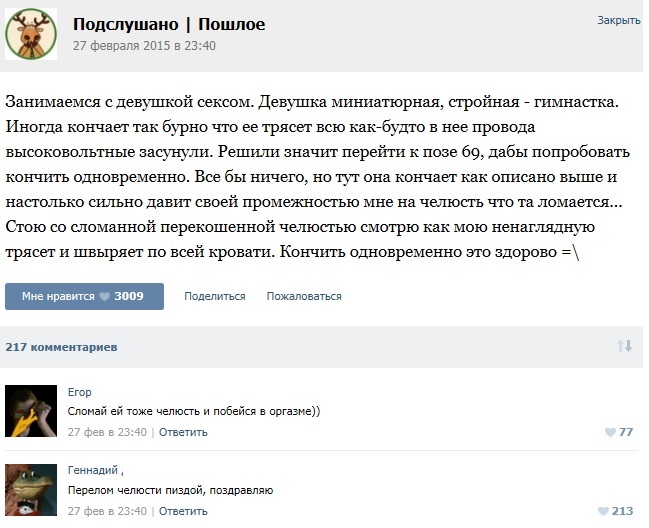Toggle comment sort order arrows icon
Viewport: 649px width, 528px height.
click(624, 346)
